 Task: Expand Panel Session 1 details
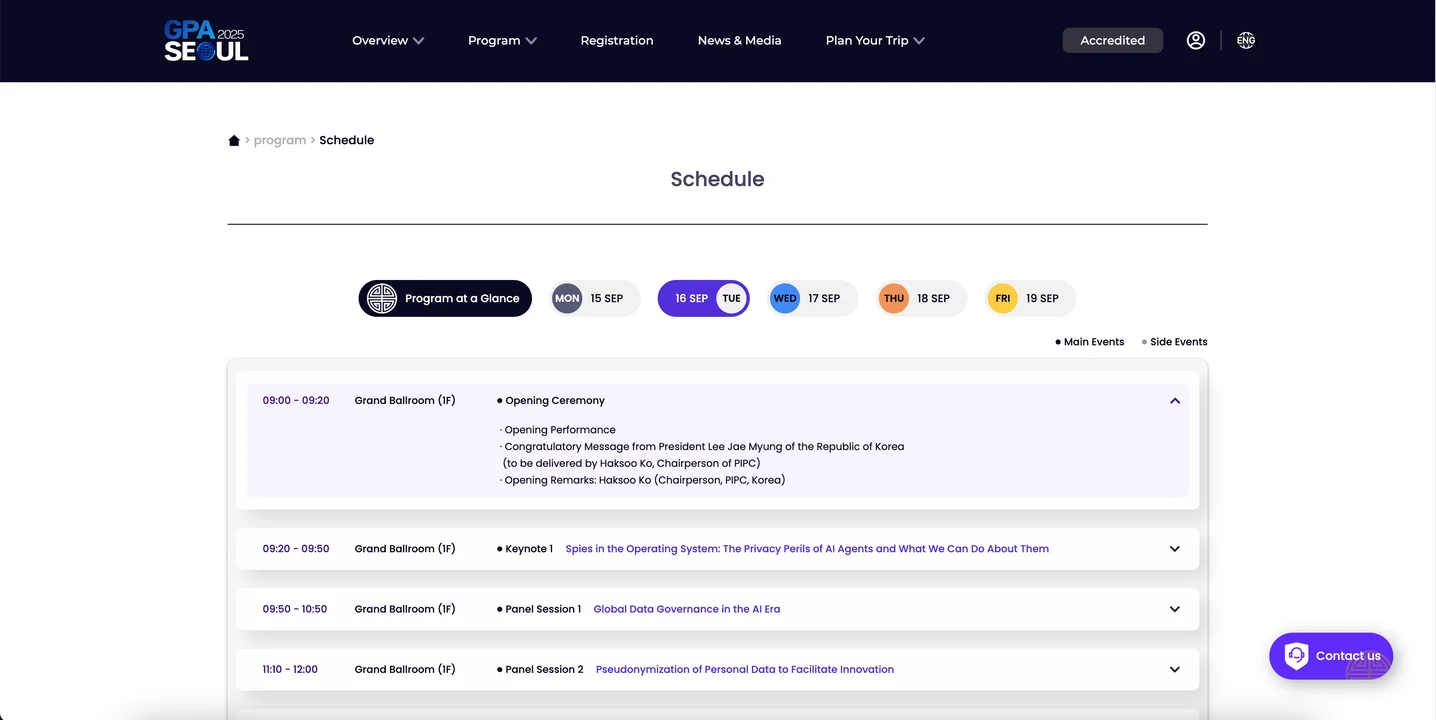pyautogui.click(x=1174, y=609)
